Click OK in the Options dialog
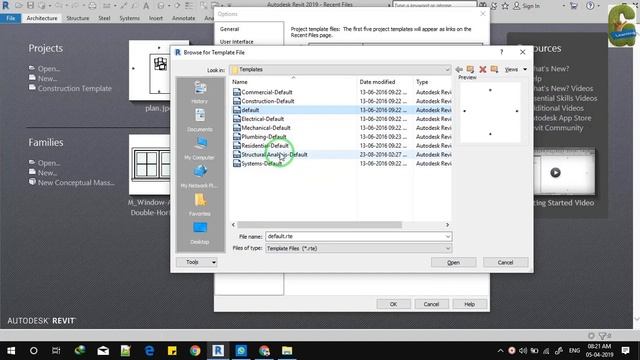Image resolution: width=640 pixels, height=360 pixels. point(393,304)
